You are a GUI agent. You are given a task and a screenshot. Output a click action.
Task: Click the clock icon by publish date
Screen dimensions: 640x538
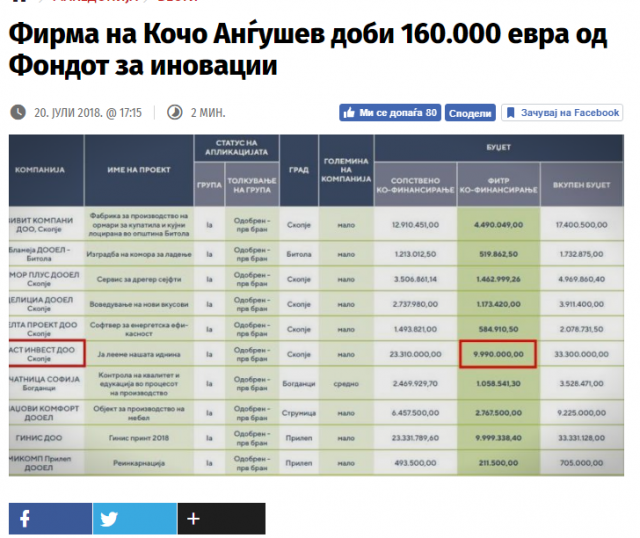(x=17, y=113)
